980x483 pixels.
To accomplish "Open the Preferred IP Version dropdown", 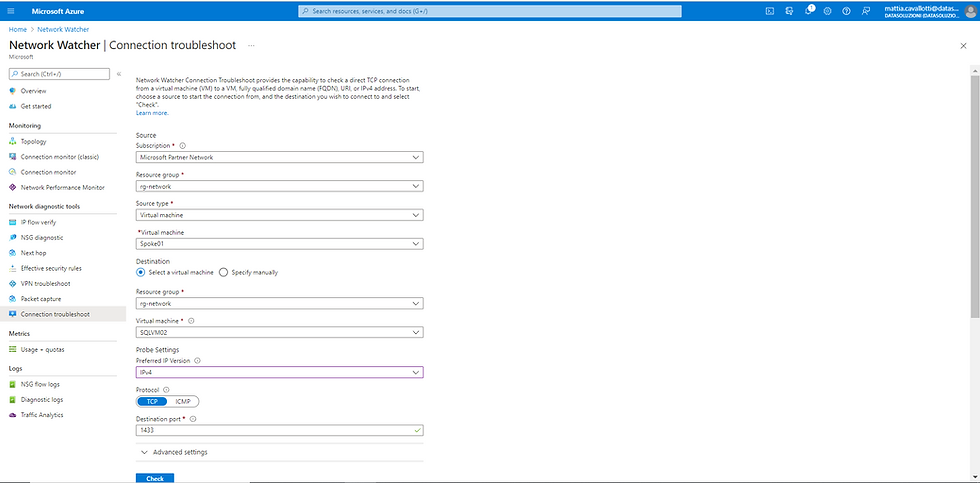I will pos(279,372).
